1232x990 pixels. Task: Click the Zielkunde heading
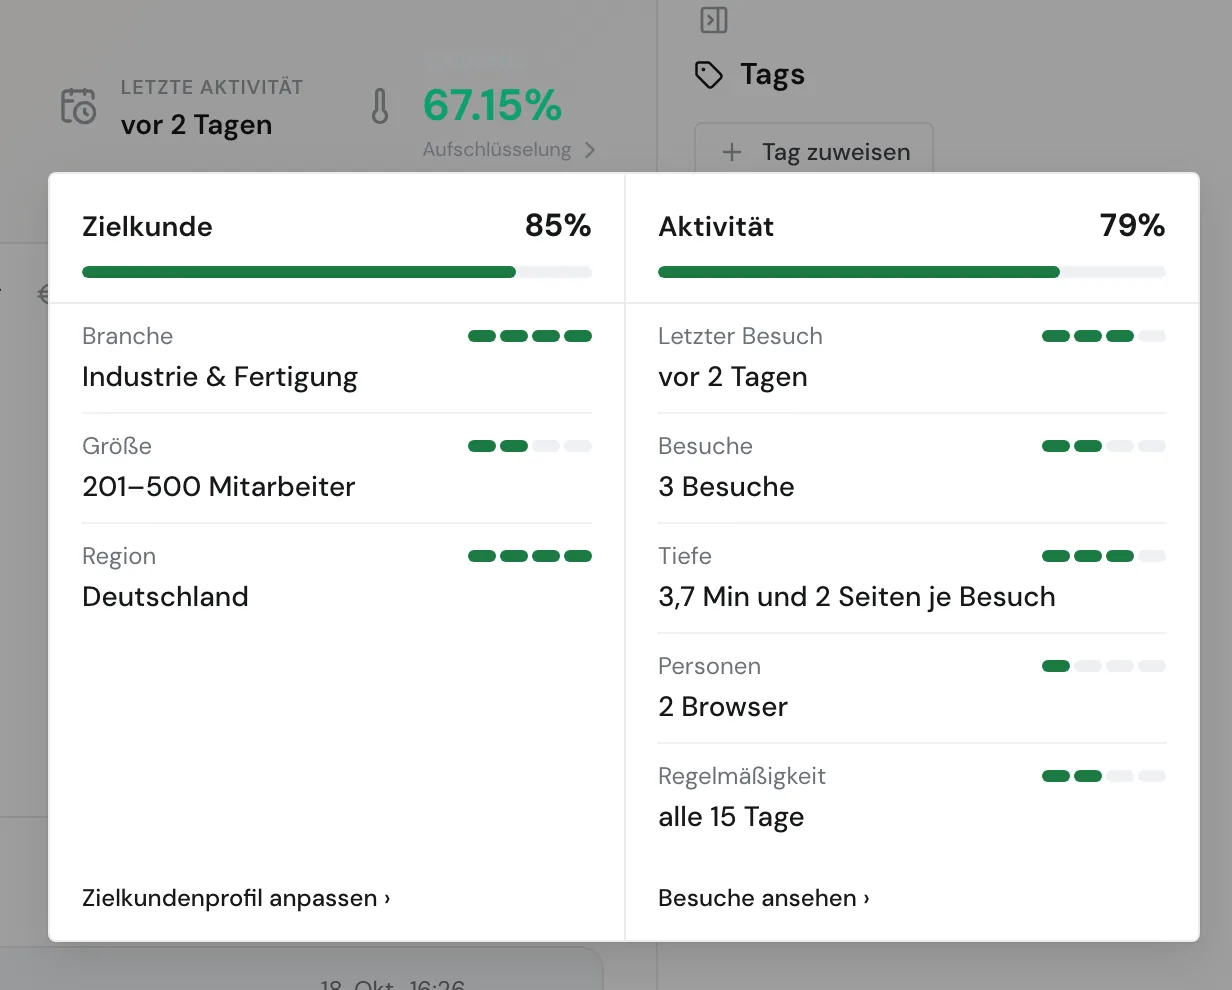[x=147, y=227]
